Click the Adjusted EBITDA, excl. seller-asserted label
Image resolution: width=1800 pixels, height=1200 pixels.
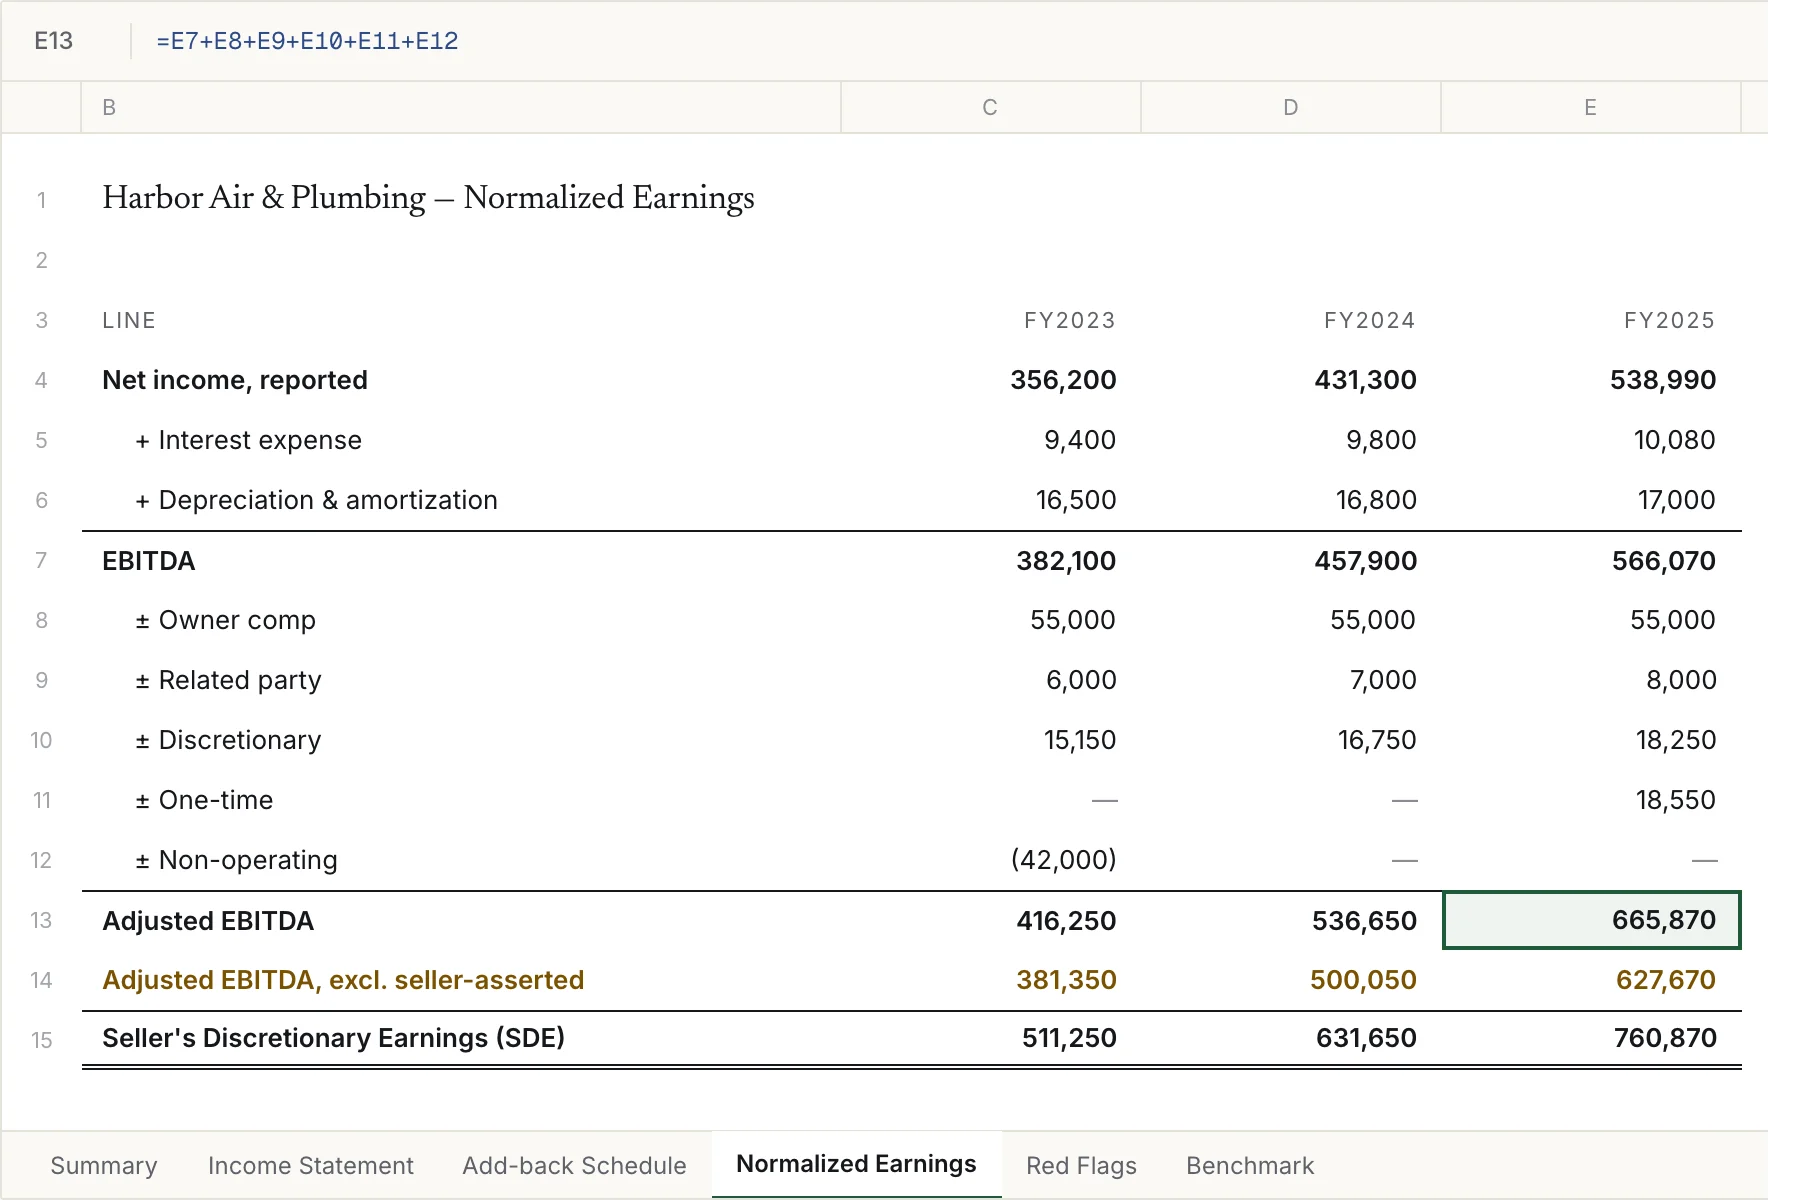click(343, 980)
